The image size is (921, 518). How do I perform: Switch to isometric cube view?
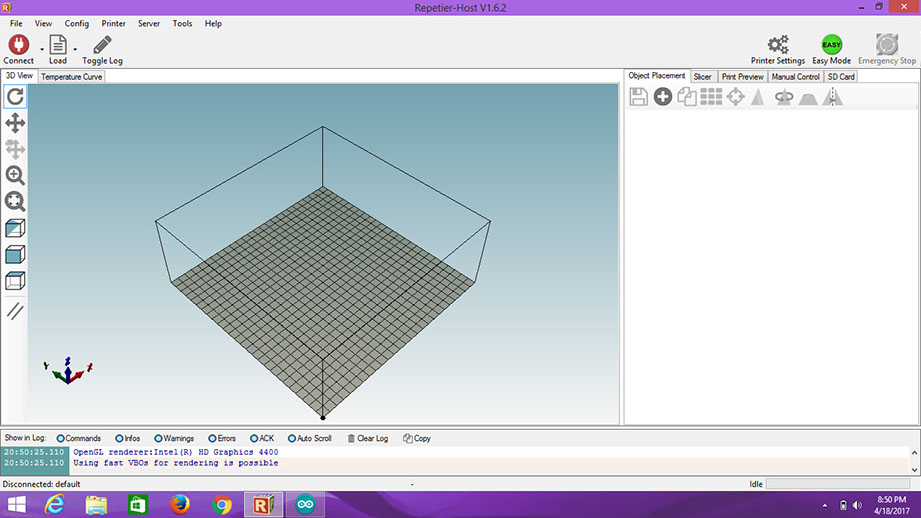pyautogui.click(x=15, y=228)
